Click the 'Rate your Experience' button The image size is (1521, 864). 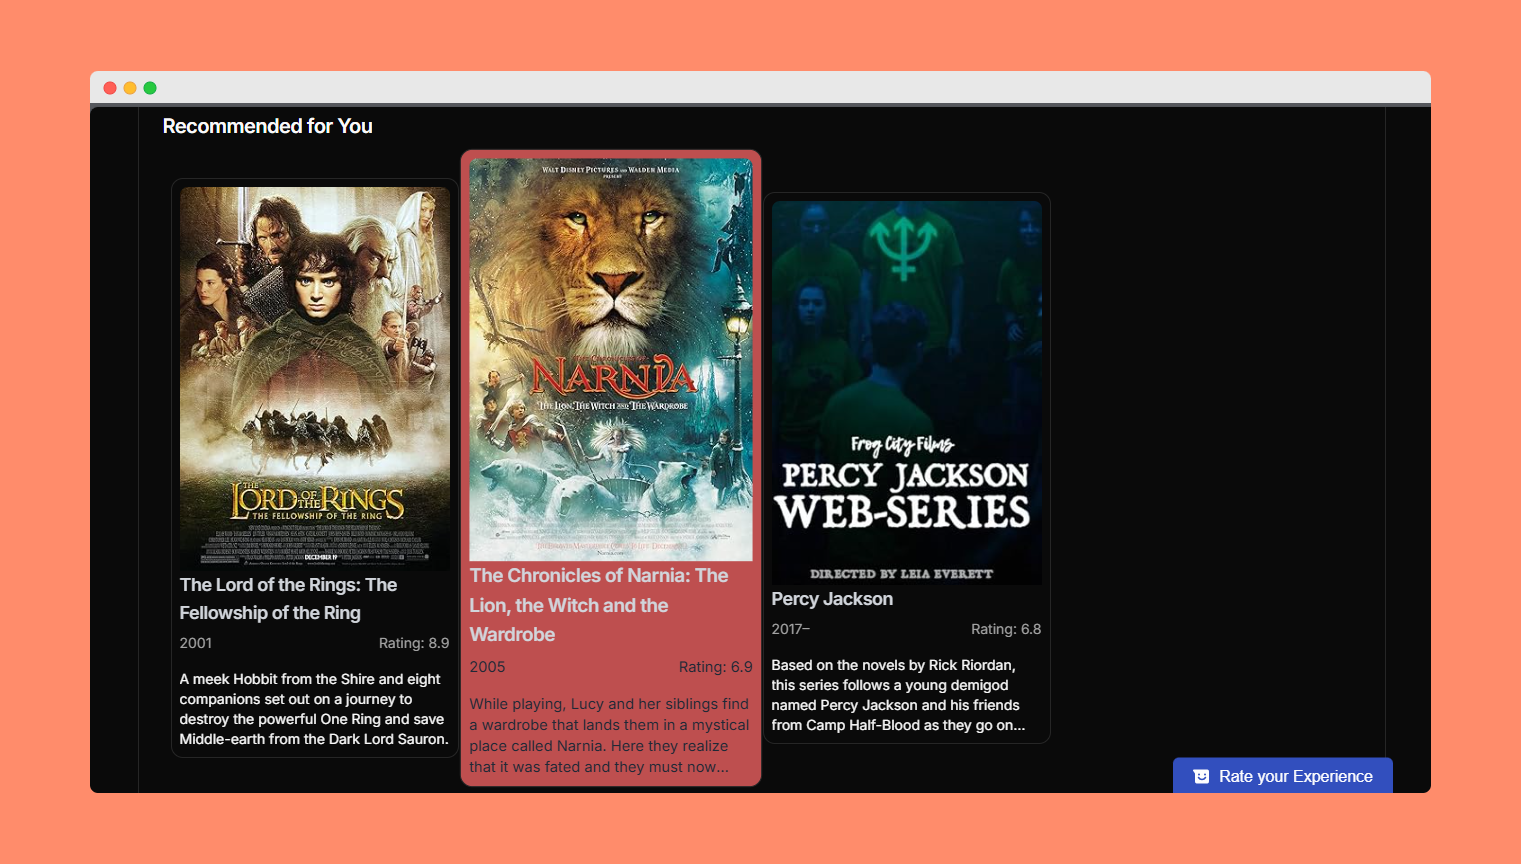point(1283,776)
